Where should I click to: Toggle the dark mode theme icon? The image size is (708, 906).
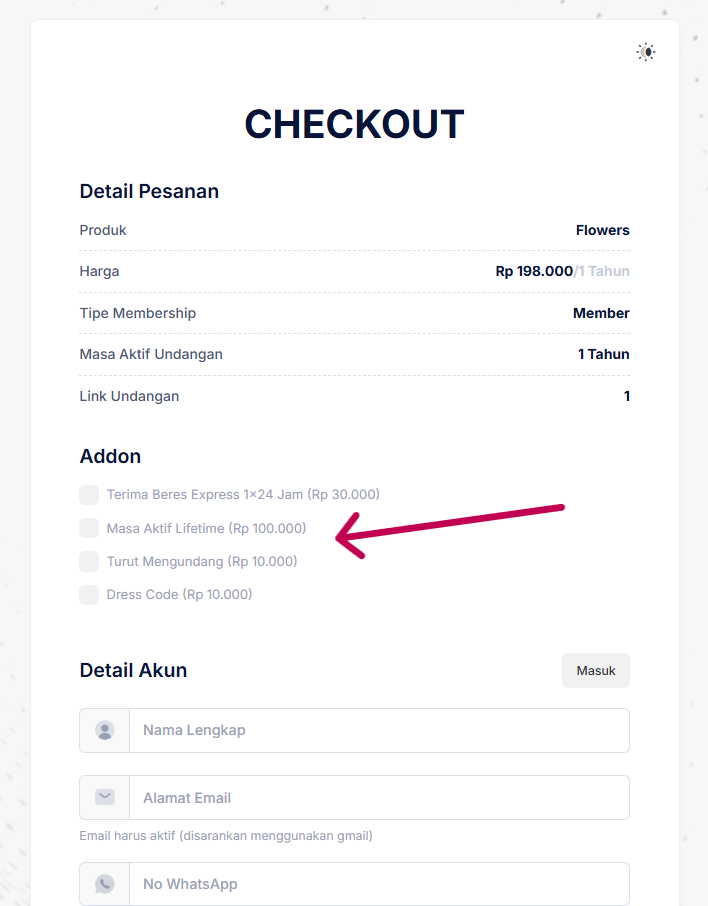(646, 52)
